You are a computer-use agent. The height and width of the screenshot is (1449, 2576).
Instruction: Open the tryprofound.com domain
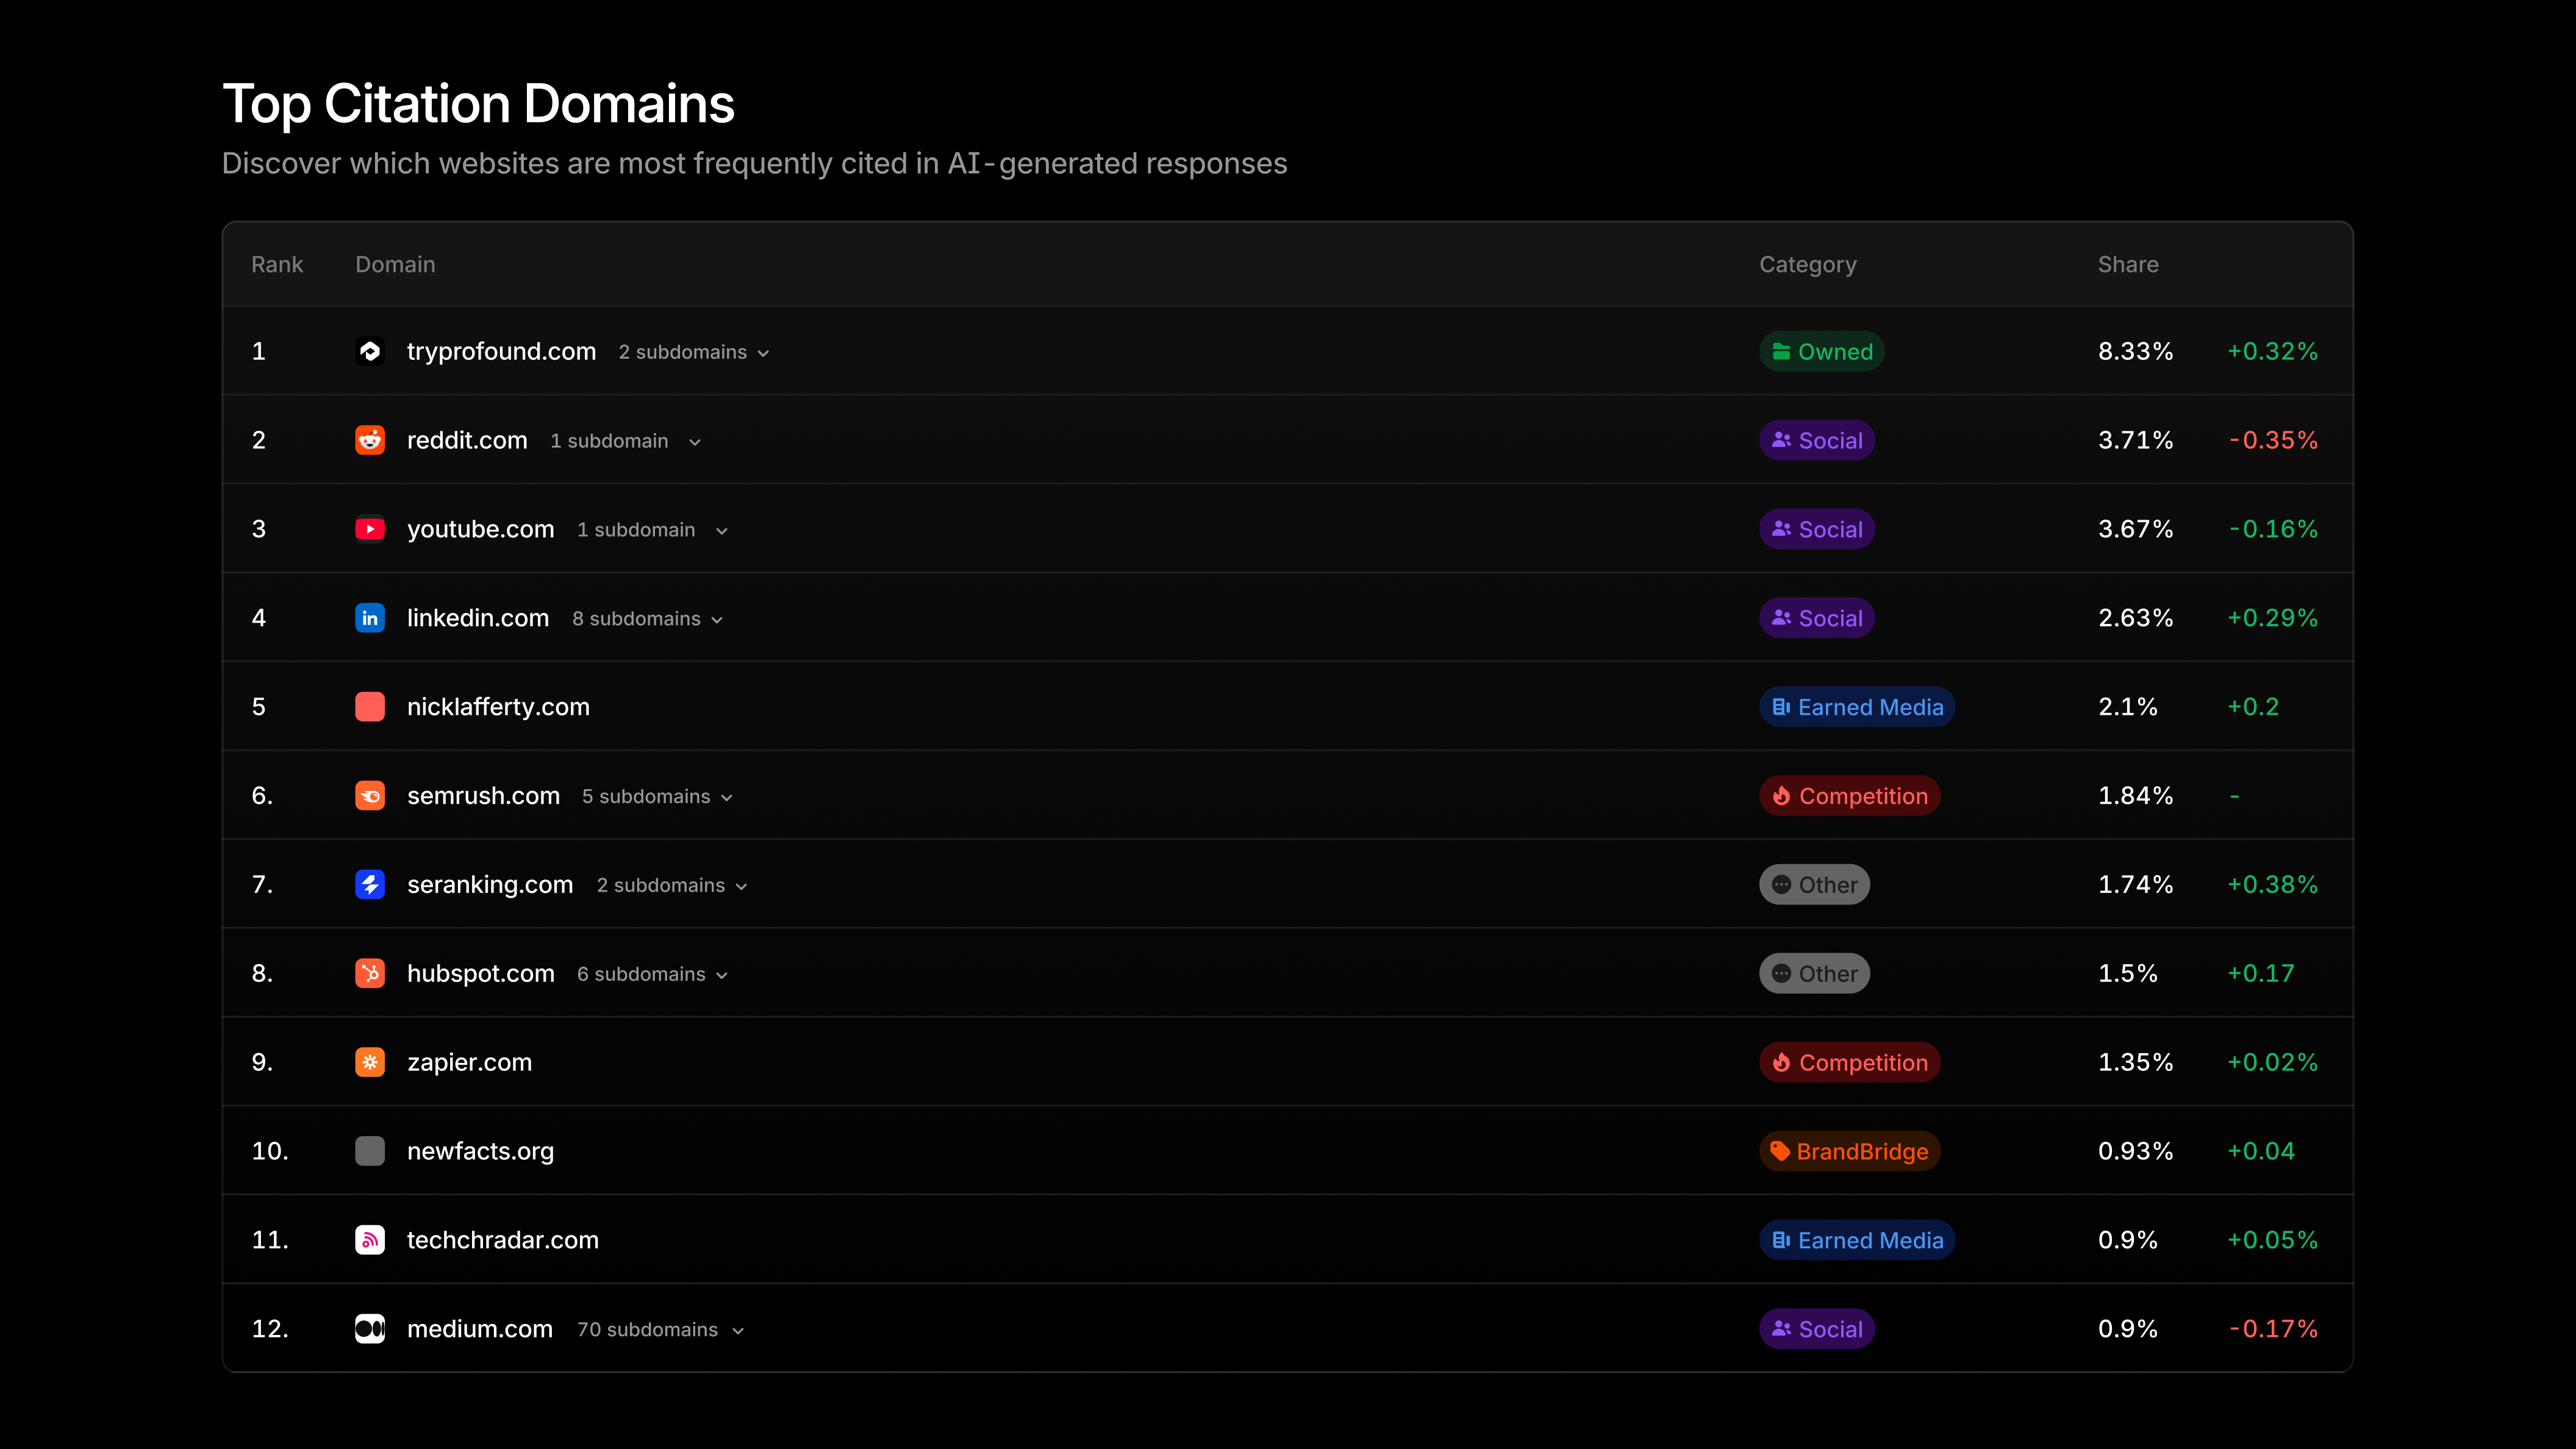(x=501, y=351)
